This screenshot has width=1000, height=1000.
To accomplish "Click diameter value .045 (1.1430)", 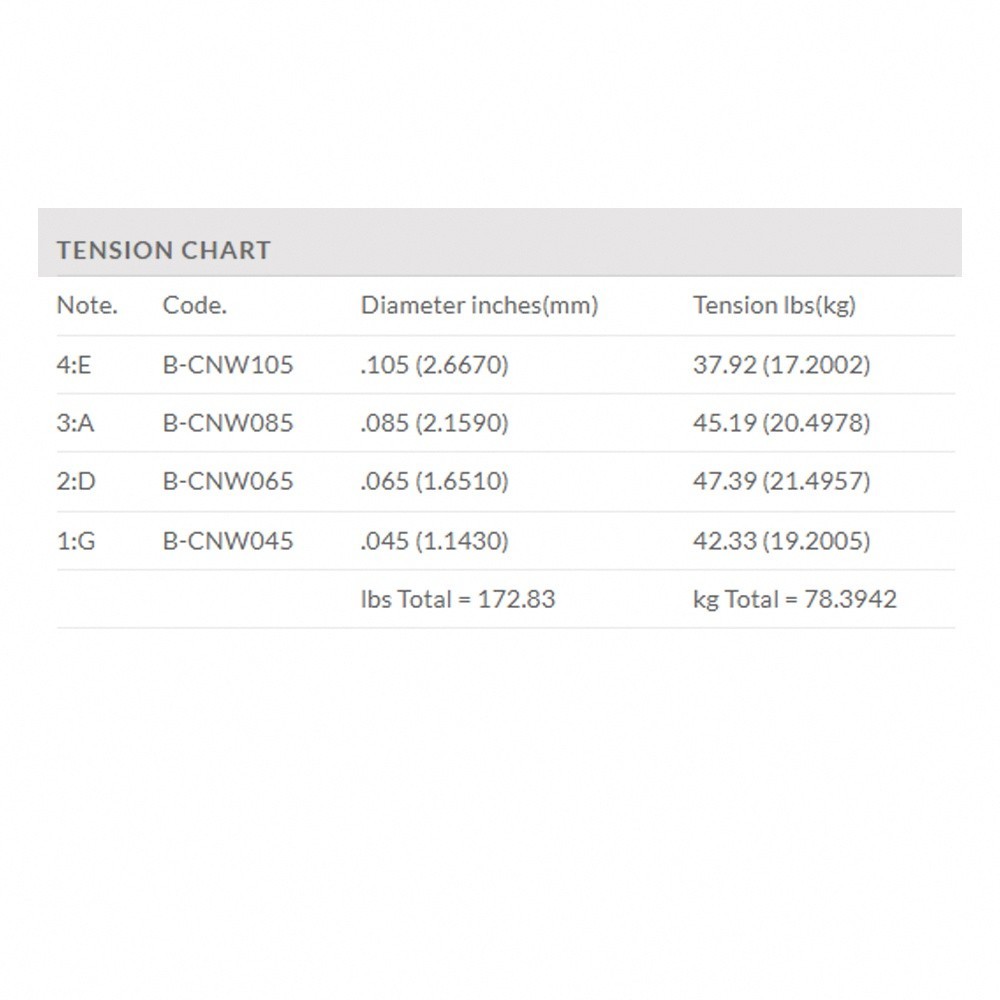I will (x=434, y=541).
